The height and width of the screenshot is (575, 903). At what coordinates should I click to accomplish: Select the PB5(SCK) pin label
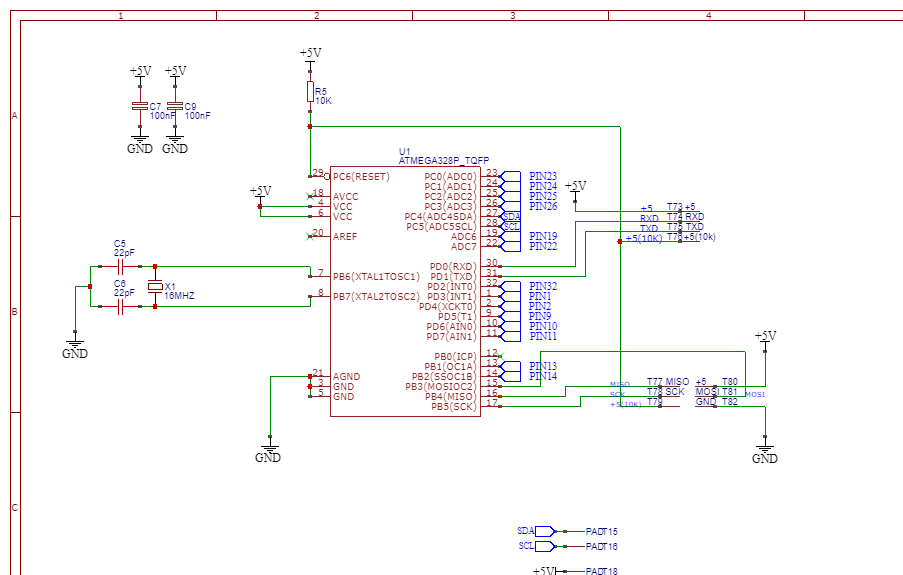[x=454, y=406]
